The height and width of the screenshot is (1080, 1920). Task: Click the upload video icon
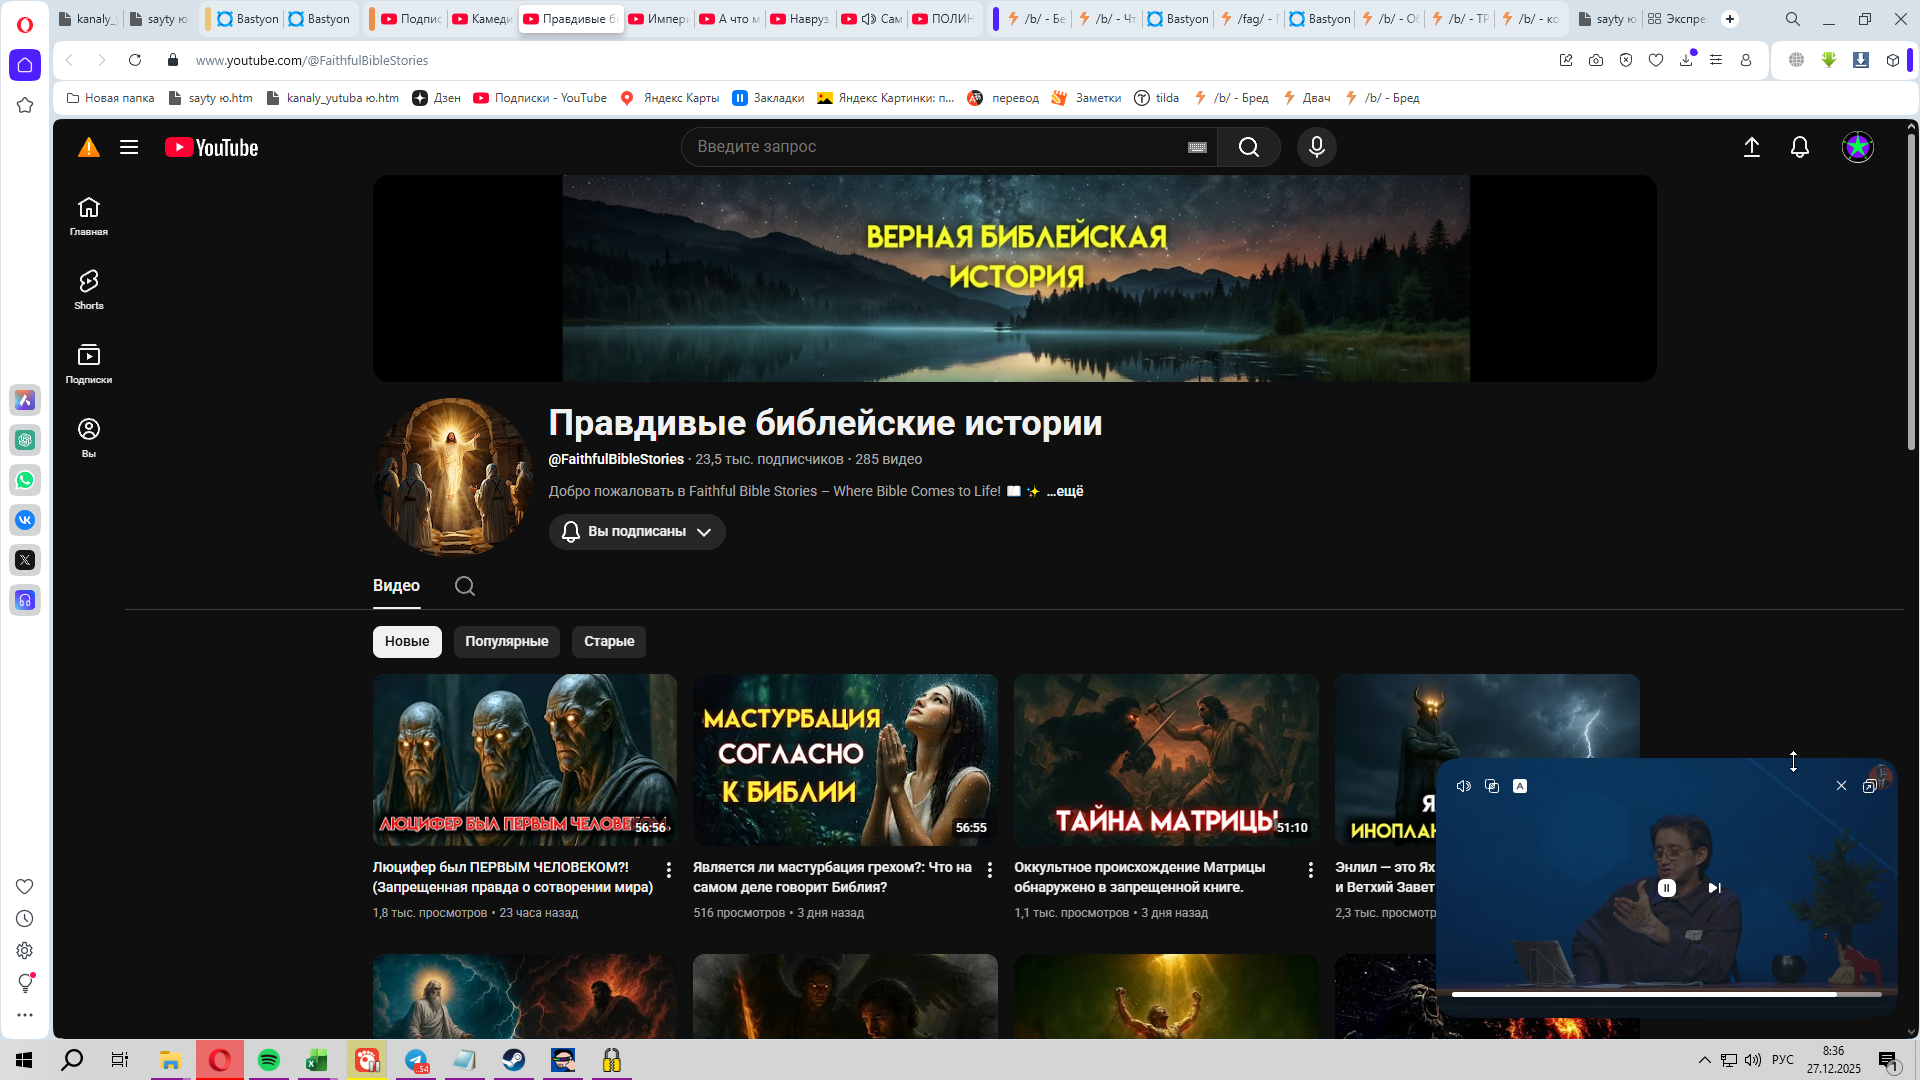point(1751,147)
